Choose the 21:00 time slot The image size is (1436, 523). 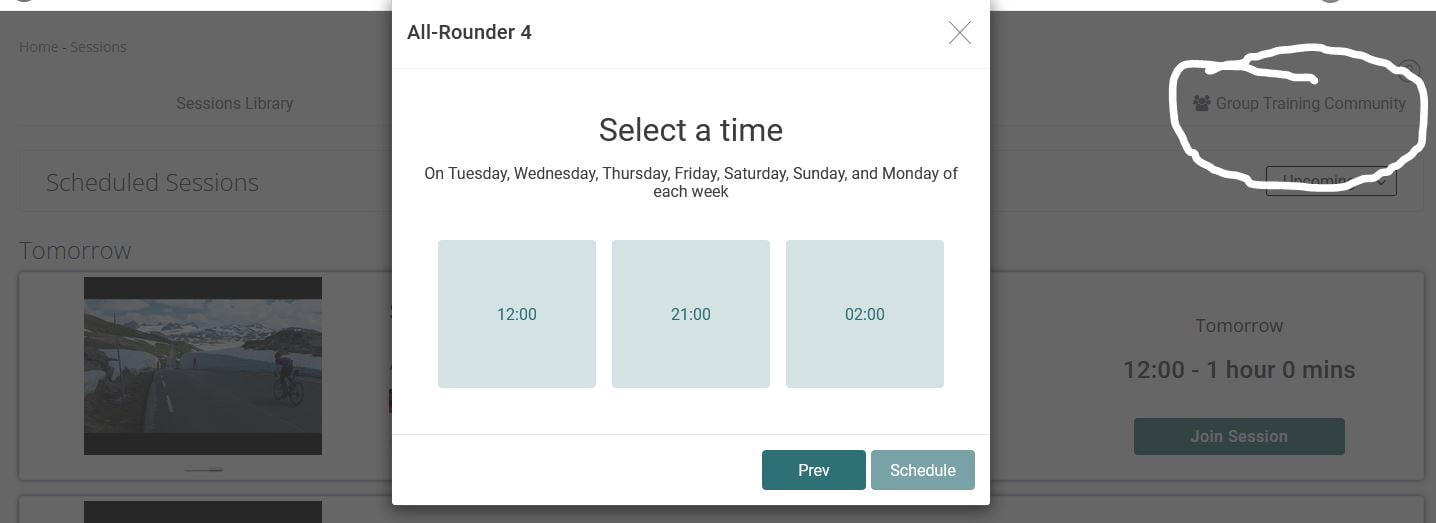(x=691, y=314)
